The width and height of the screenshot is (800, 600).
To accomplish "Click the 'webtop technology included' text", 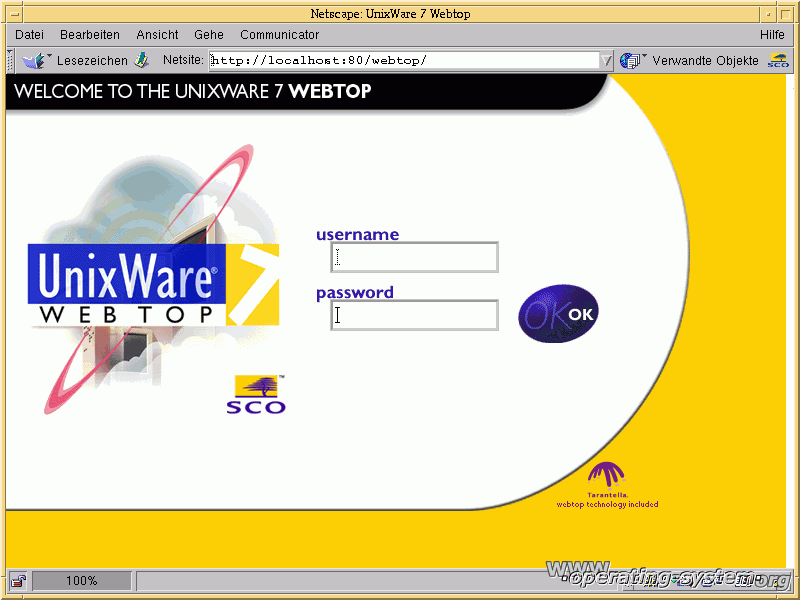I will tap(607, 504).
